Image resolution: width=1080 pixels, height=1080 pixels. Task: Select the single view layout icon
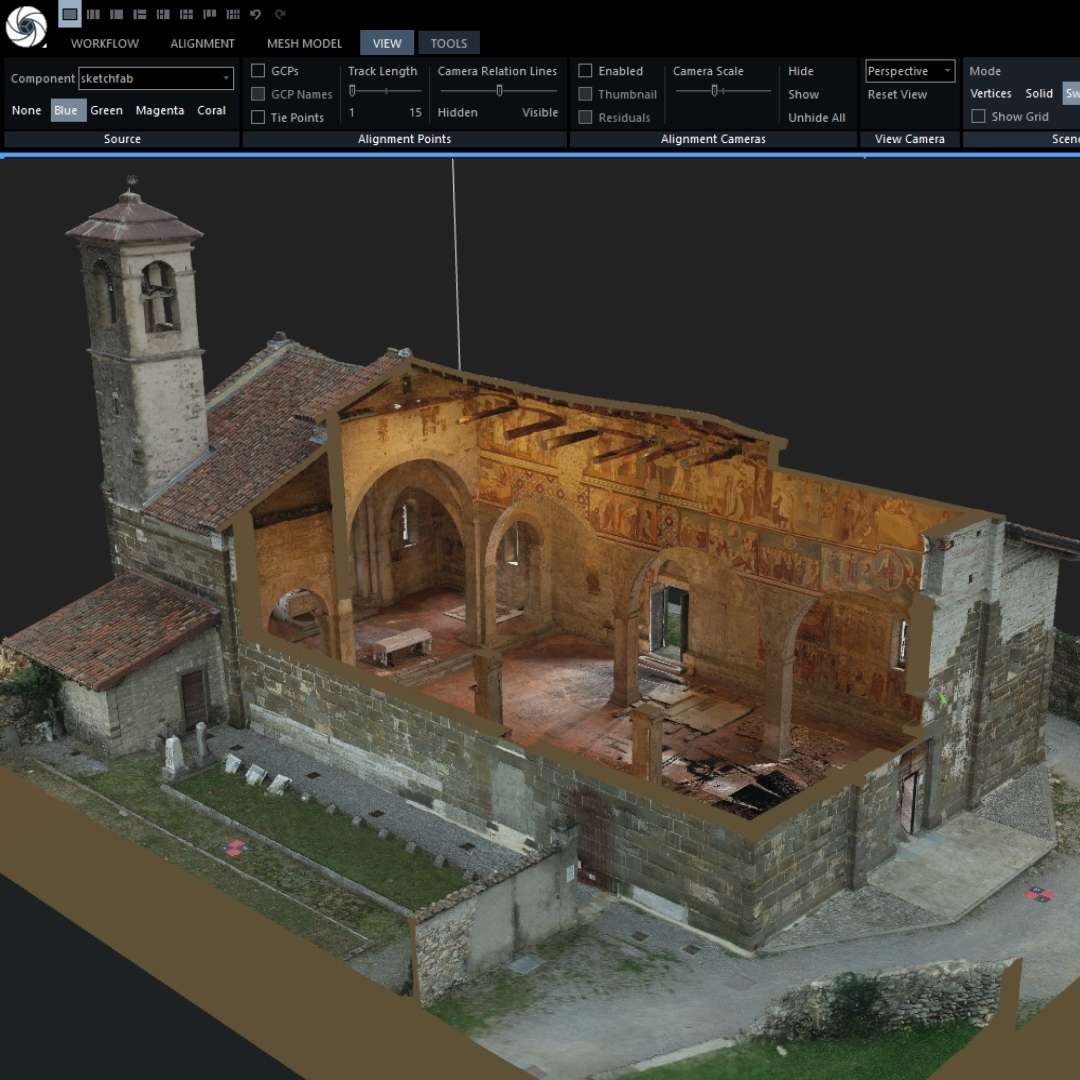[68, 14]
